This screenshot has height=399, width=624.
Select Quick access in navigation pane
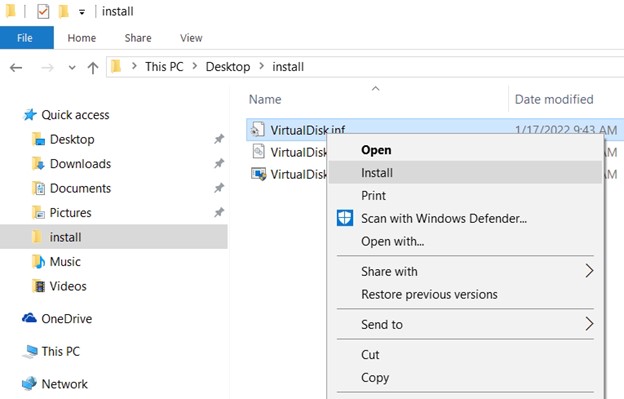click(x=75, y=115)
